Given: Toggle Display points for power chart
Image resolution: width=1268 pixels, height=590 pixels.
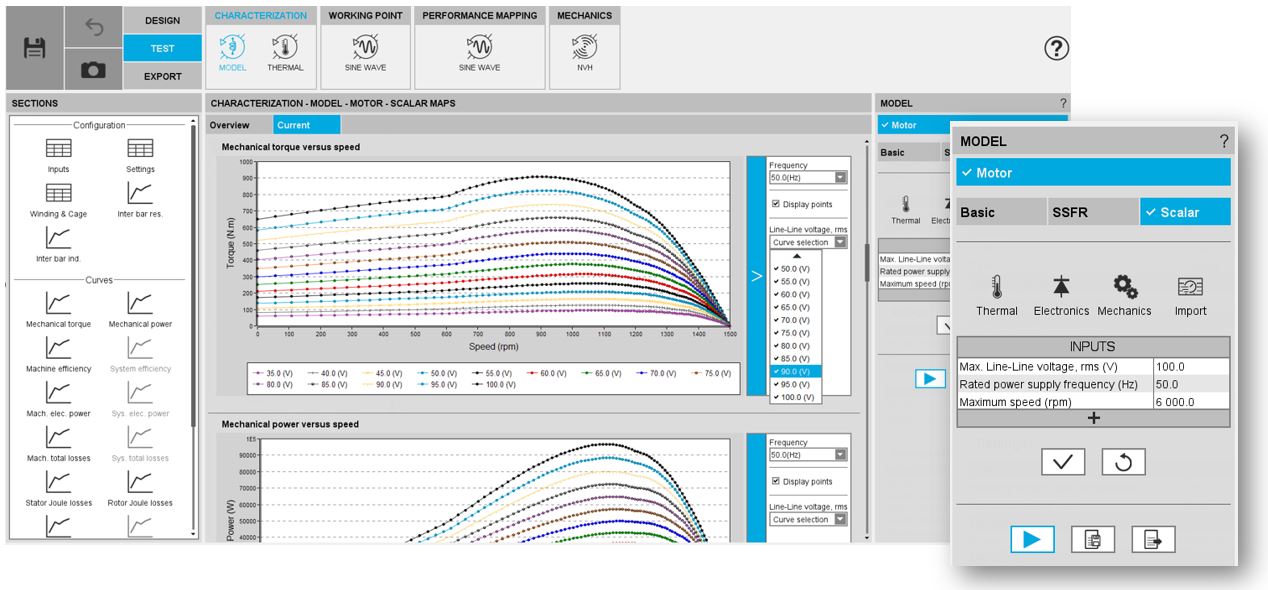Looking at the screenshot, I should coord(776,482).
